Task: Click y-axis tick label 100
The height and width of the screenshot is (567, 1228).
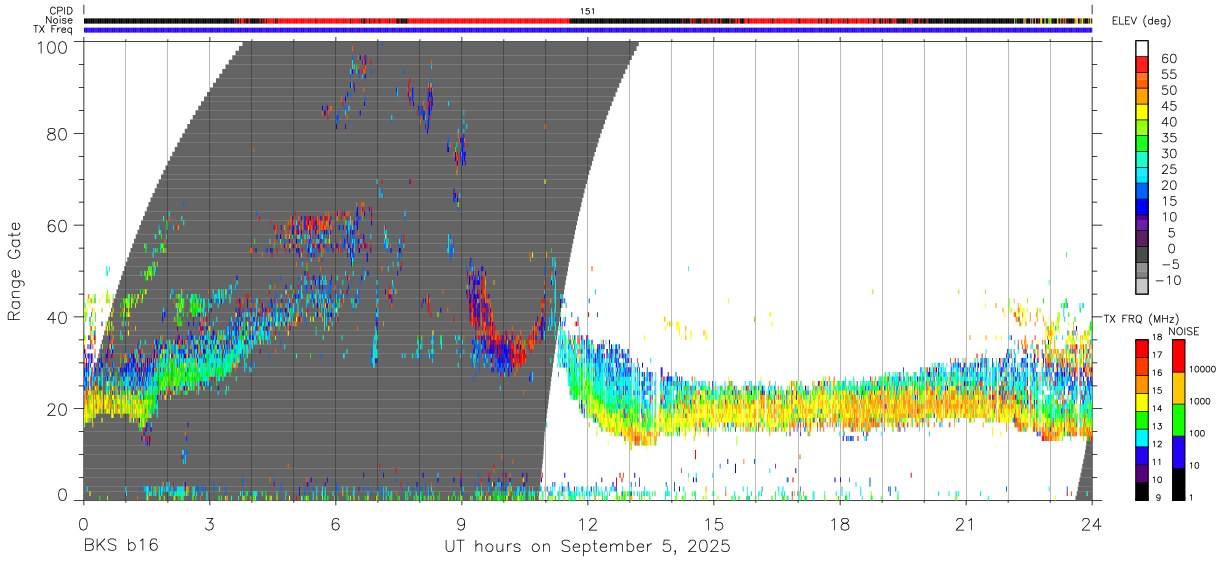Action: point(53,46)
